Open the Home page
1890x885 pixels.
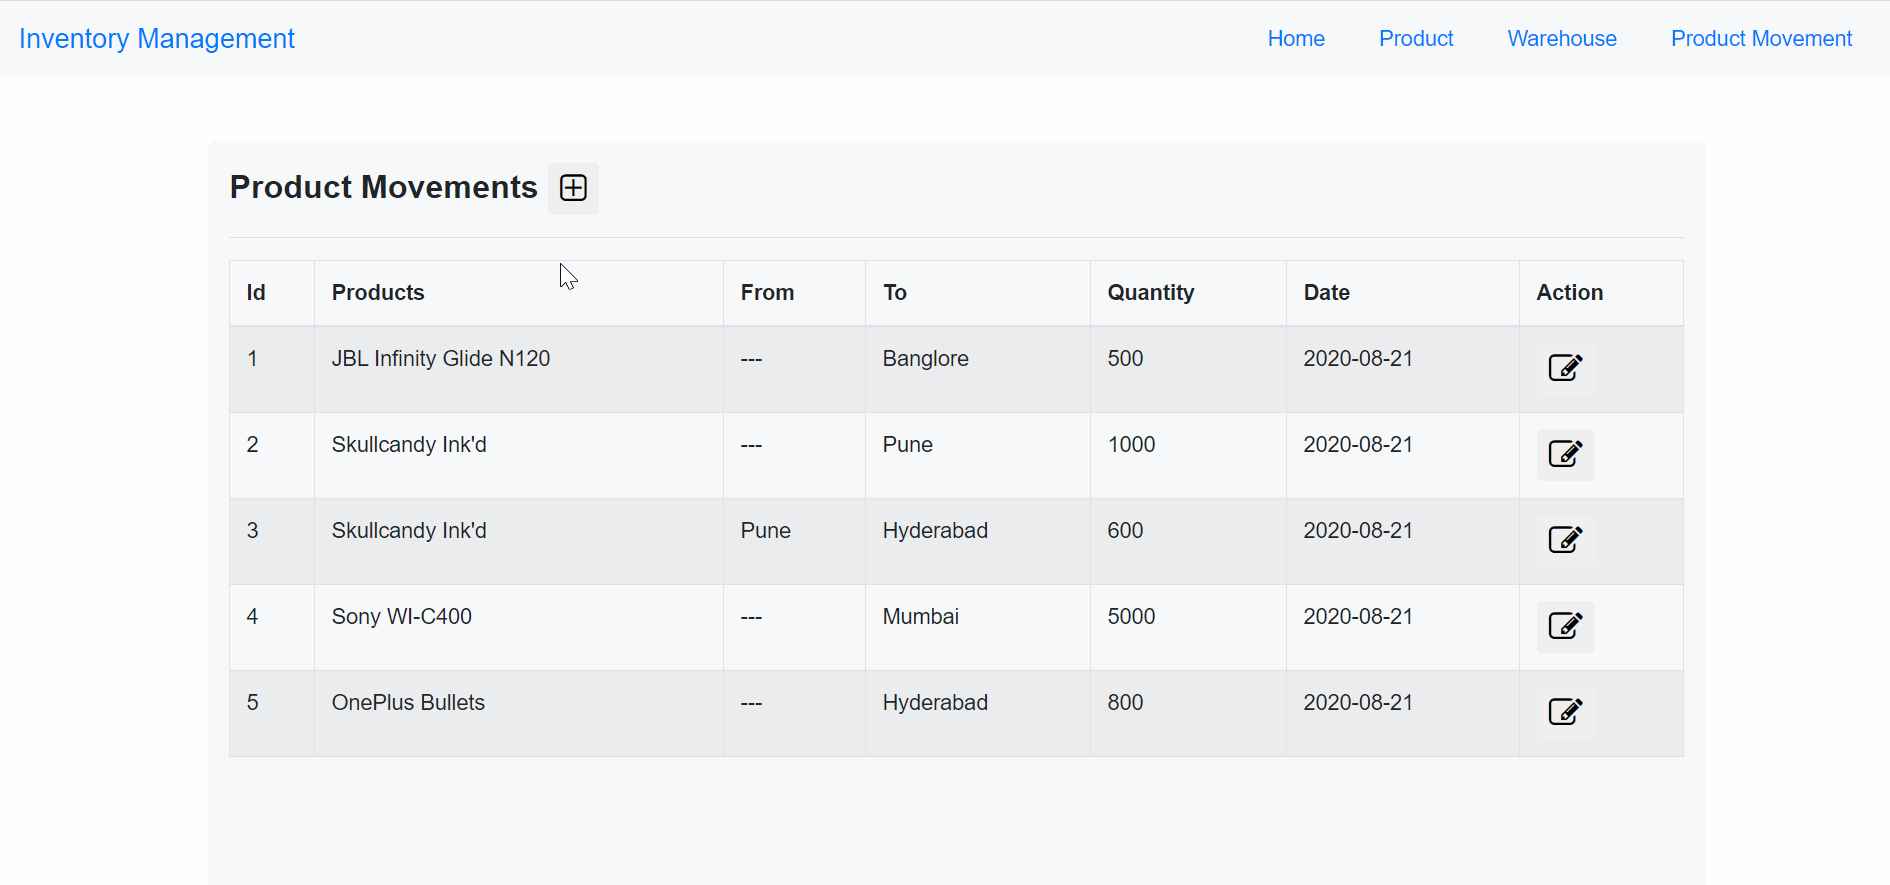pyautogui.click(x=1296, y=38)
